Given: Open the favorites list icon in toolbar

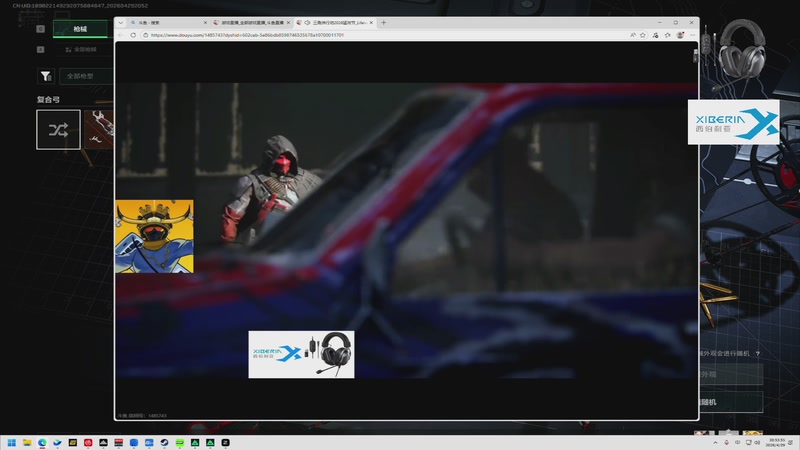Looking at the screenshot, I should pyautogui.click(x=668, y=35).
